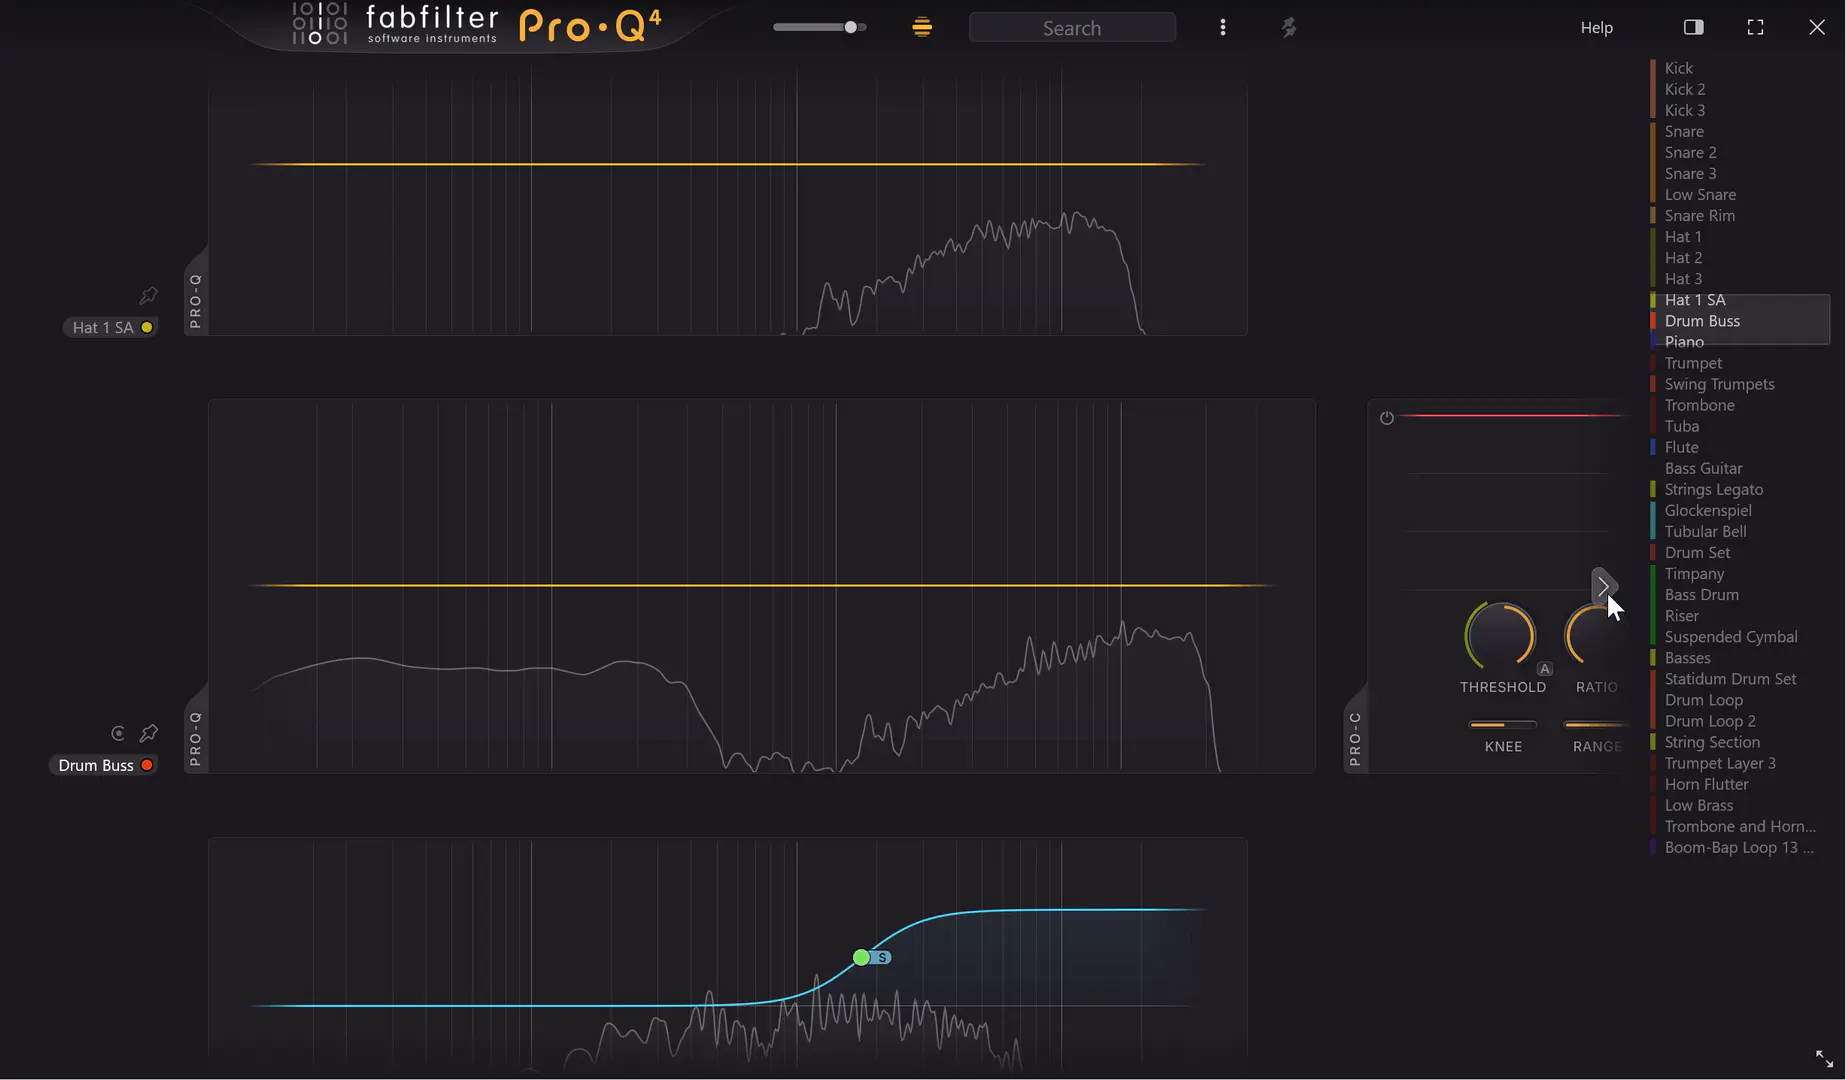
Task: Click the circular icon left of Drum Buss pin
Action: click(x=118, y=733)
